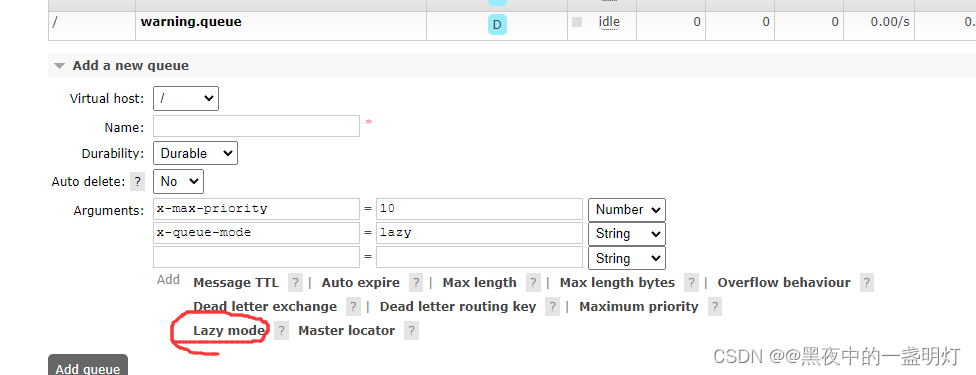
Task: Add the Dead letter exchange argument
Action: (x=265, y=307)
